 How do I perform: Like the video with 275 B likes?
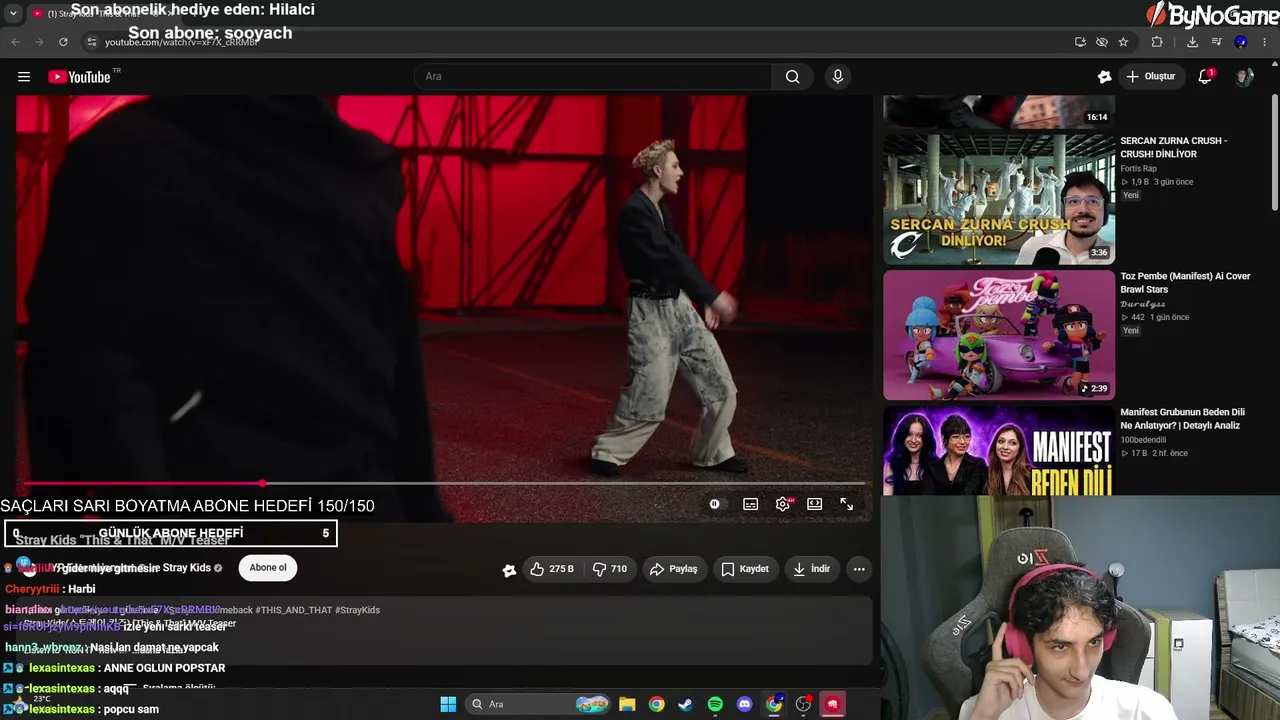click(552, 569)
